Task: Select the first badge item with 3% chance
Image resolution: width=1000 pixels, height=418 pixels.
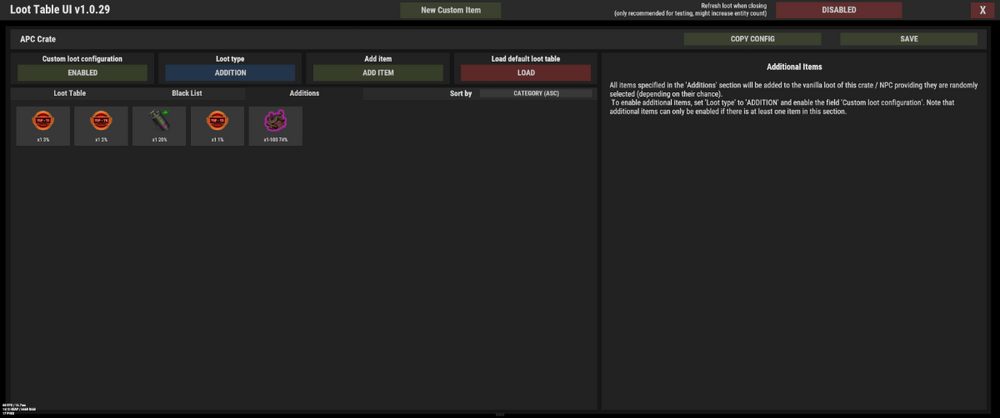Action: (43, 125)
